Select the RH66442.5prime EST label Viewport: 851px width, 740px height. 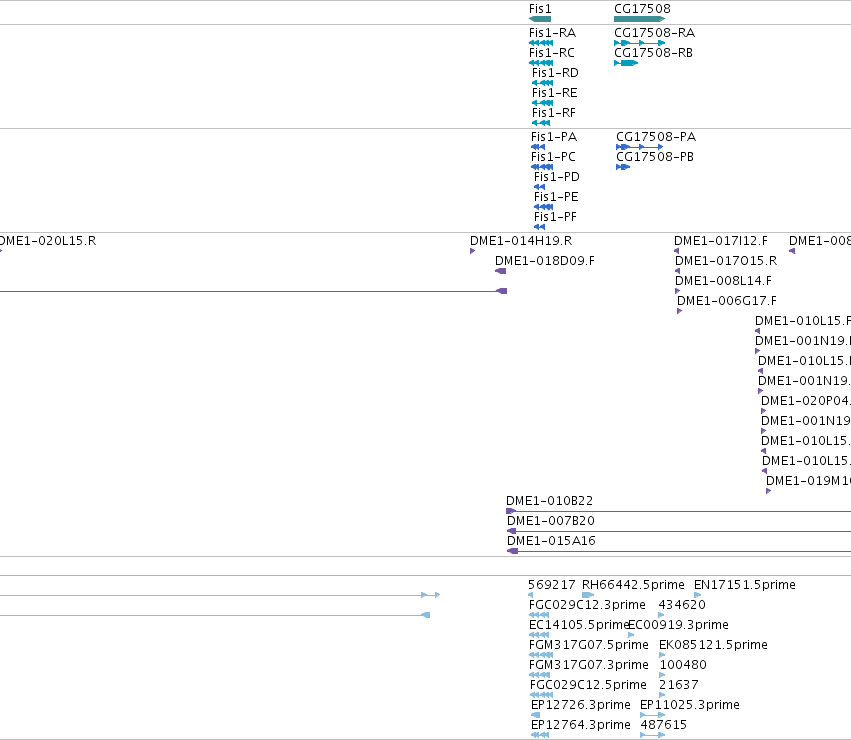point(633,585)
